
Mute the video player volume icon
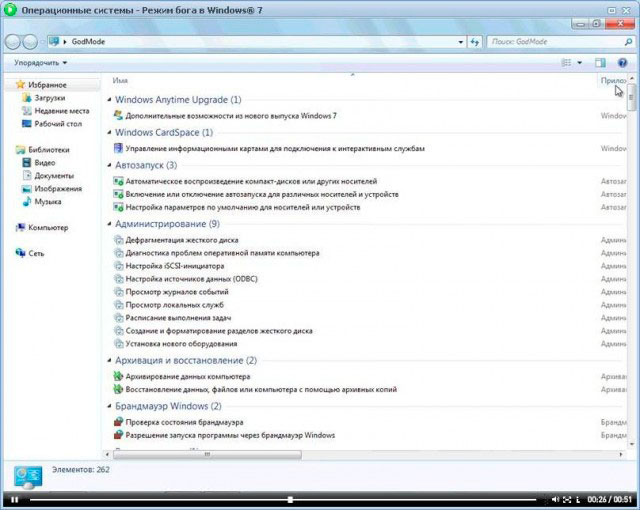click(556, 499)
